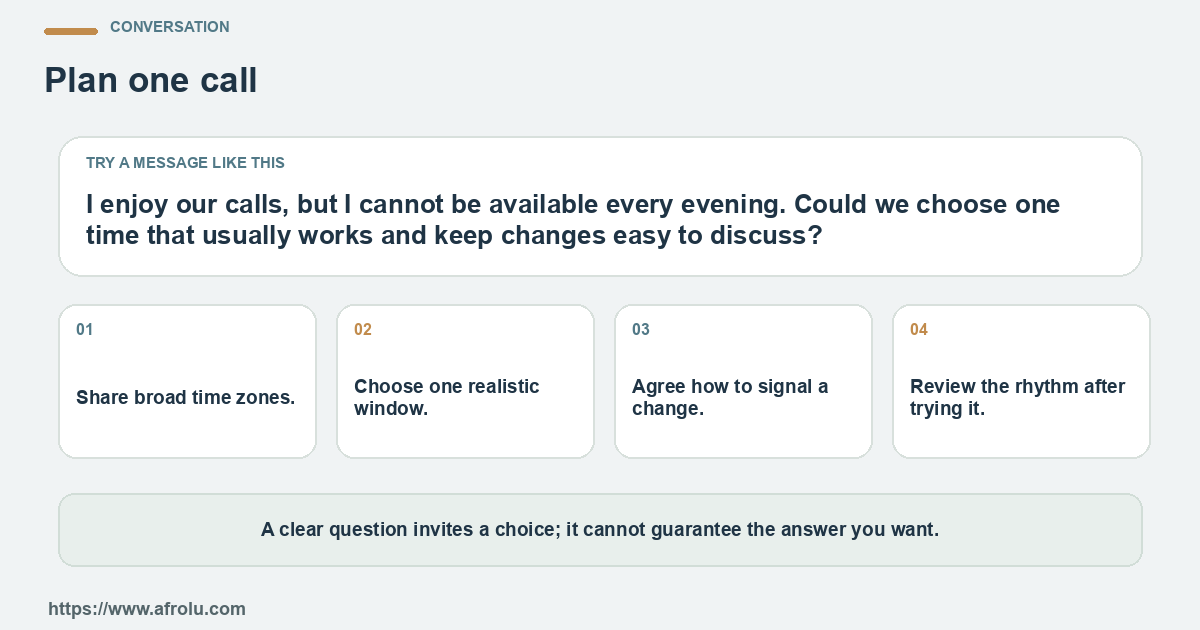This screenshot has height=630, width=1200.
Task: Click the text 'Agree how to signal a change.'
Action: pyautogui.click(x=730, y=397)
